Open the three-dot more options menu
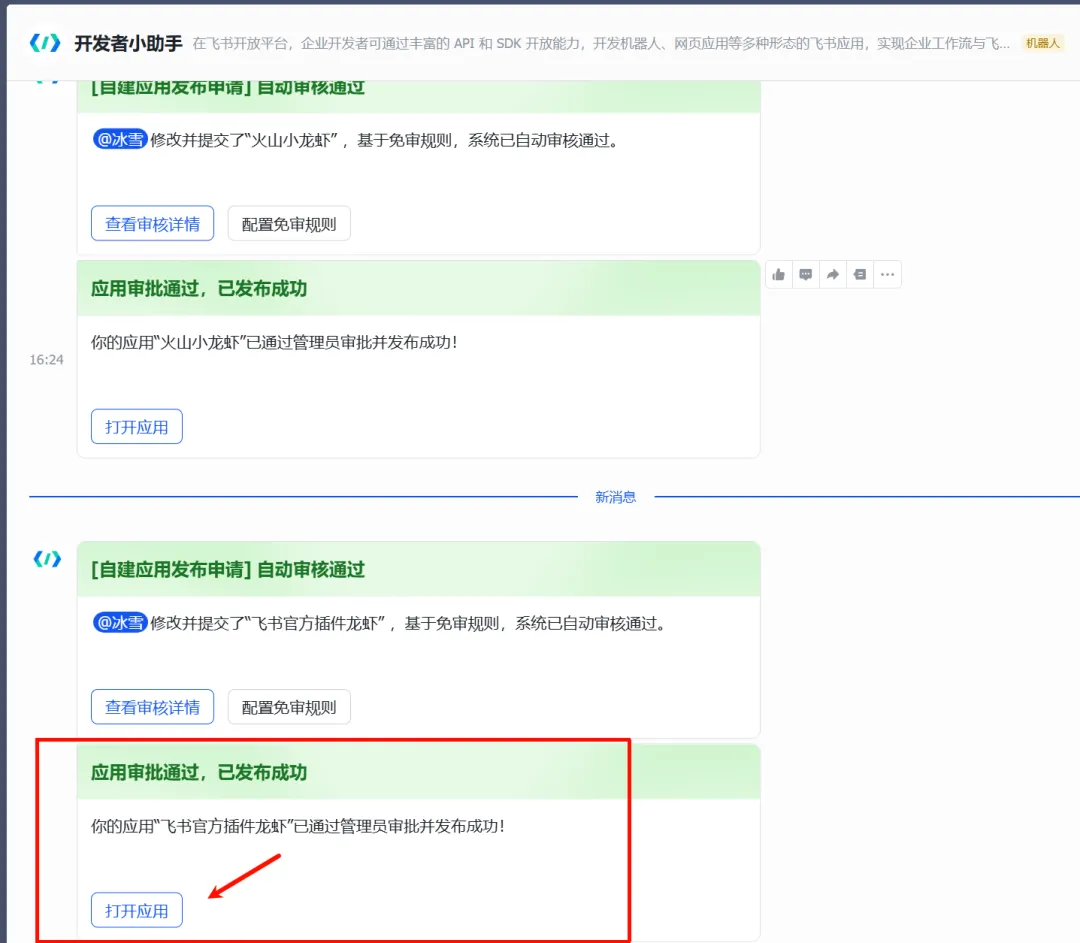 click(887, 275)
